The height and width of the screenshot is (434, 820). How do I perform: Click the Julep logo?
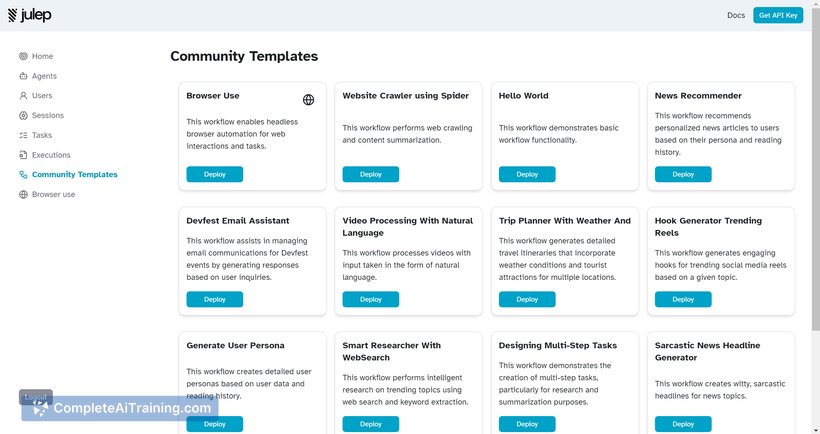pyautogui.click(x=30, y=15)
